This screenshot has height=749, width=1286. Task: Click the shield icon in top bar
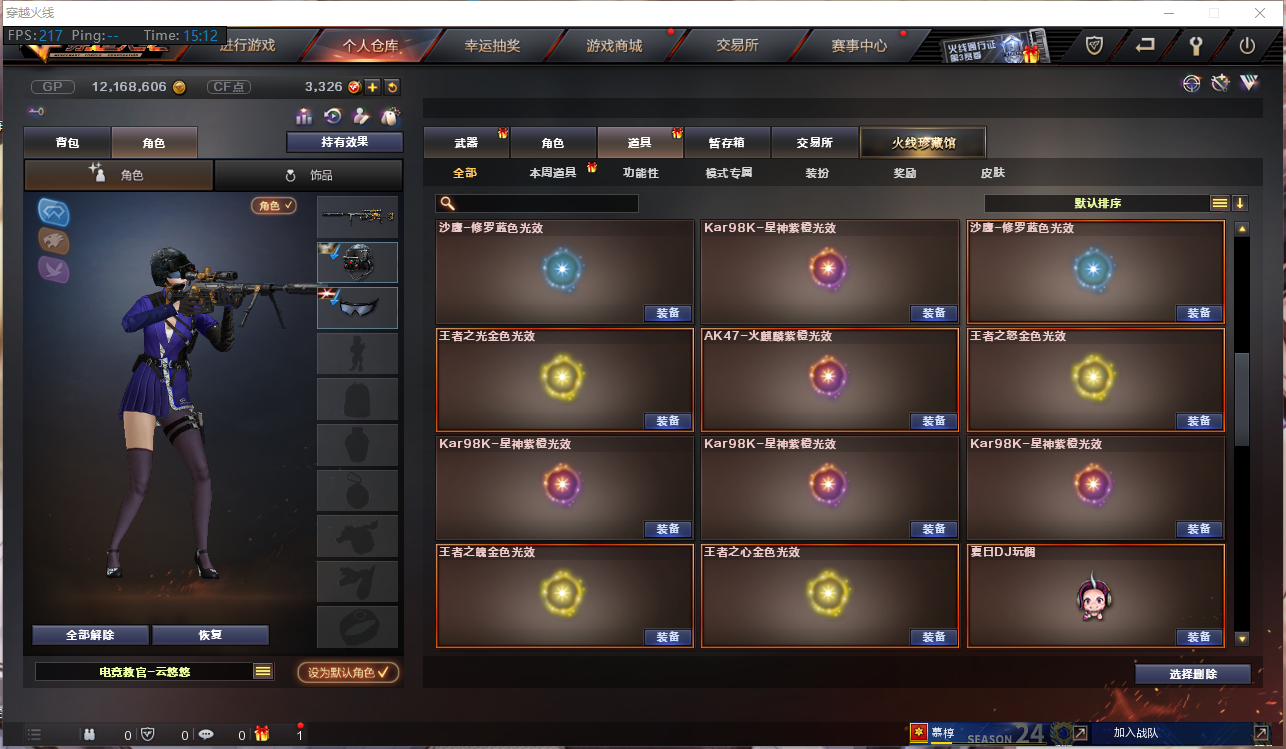1095,45
